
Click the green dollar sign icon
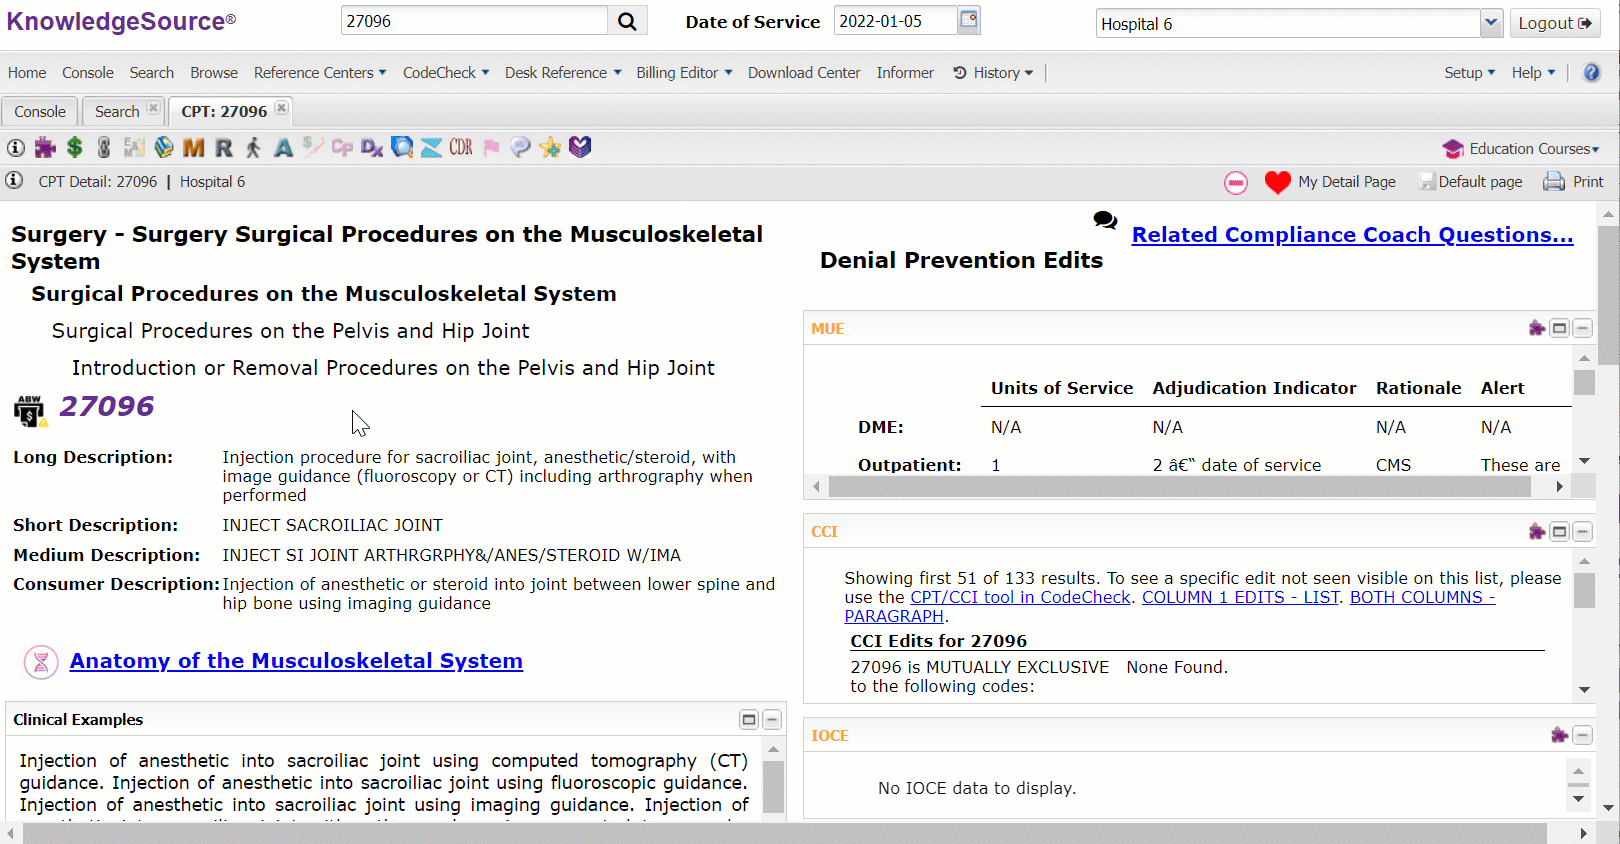tap(74, 148)
